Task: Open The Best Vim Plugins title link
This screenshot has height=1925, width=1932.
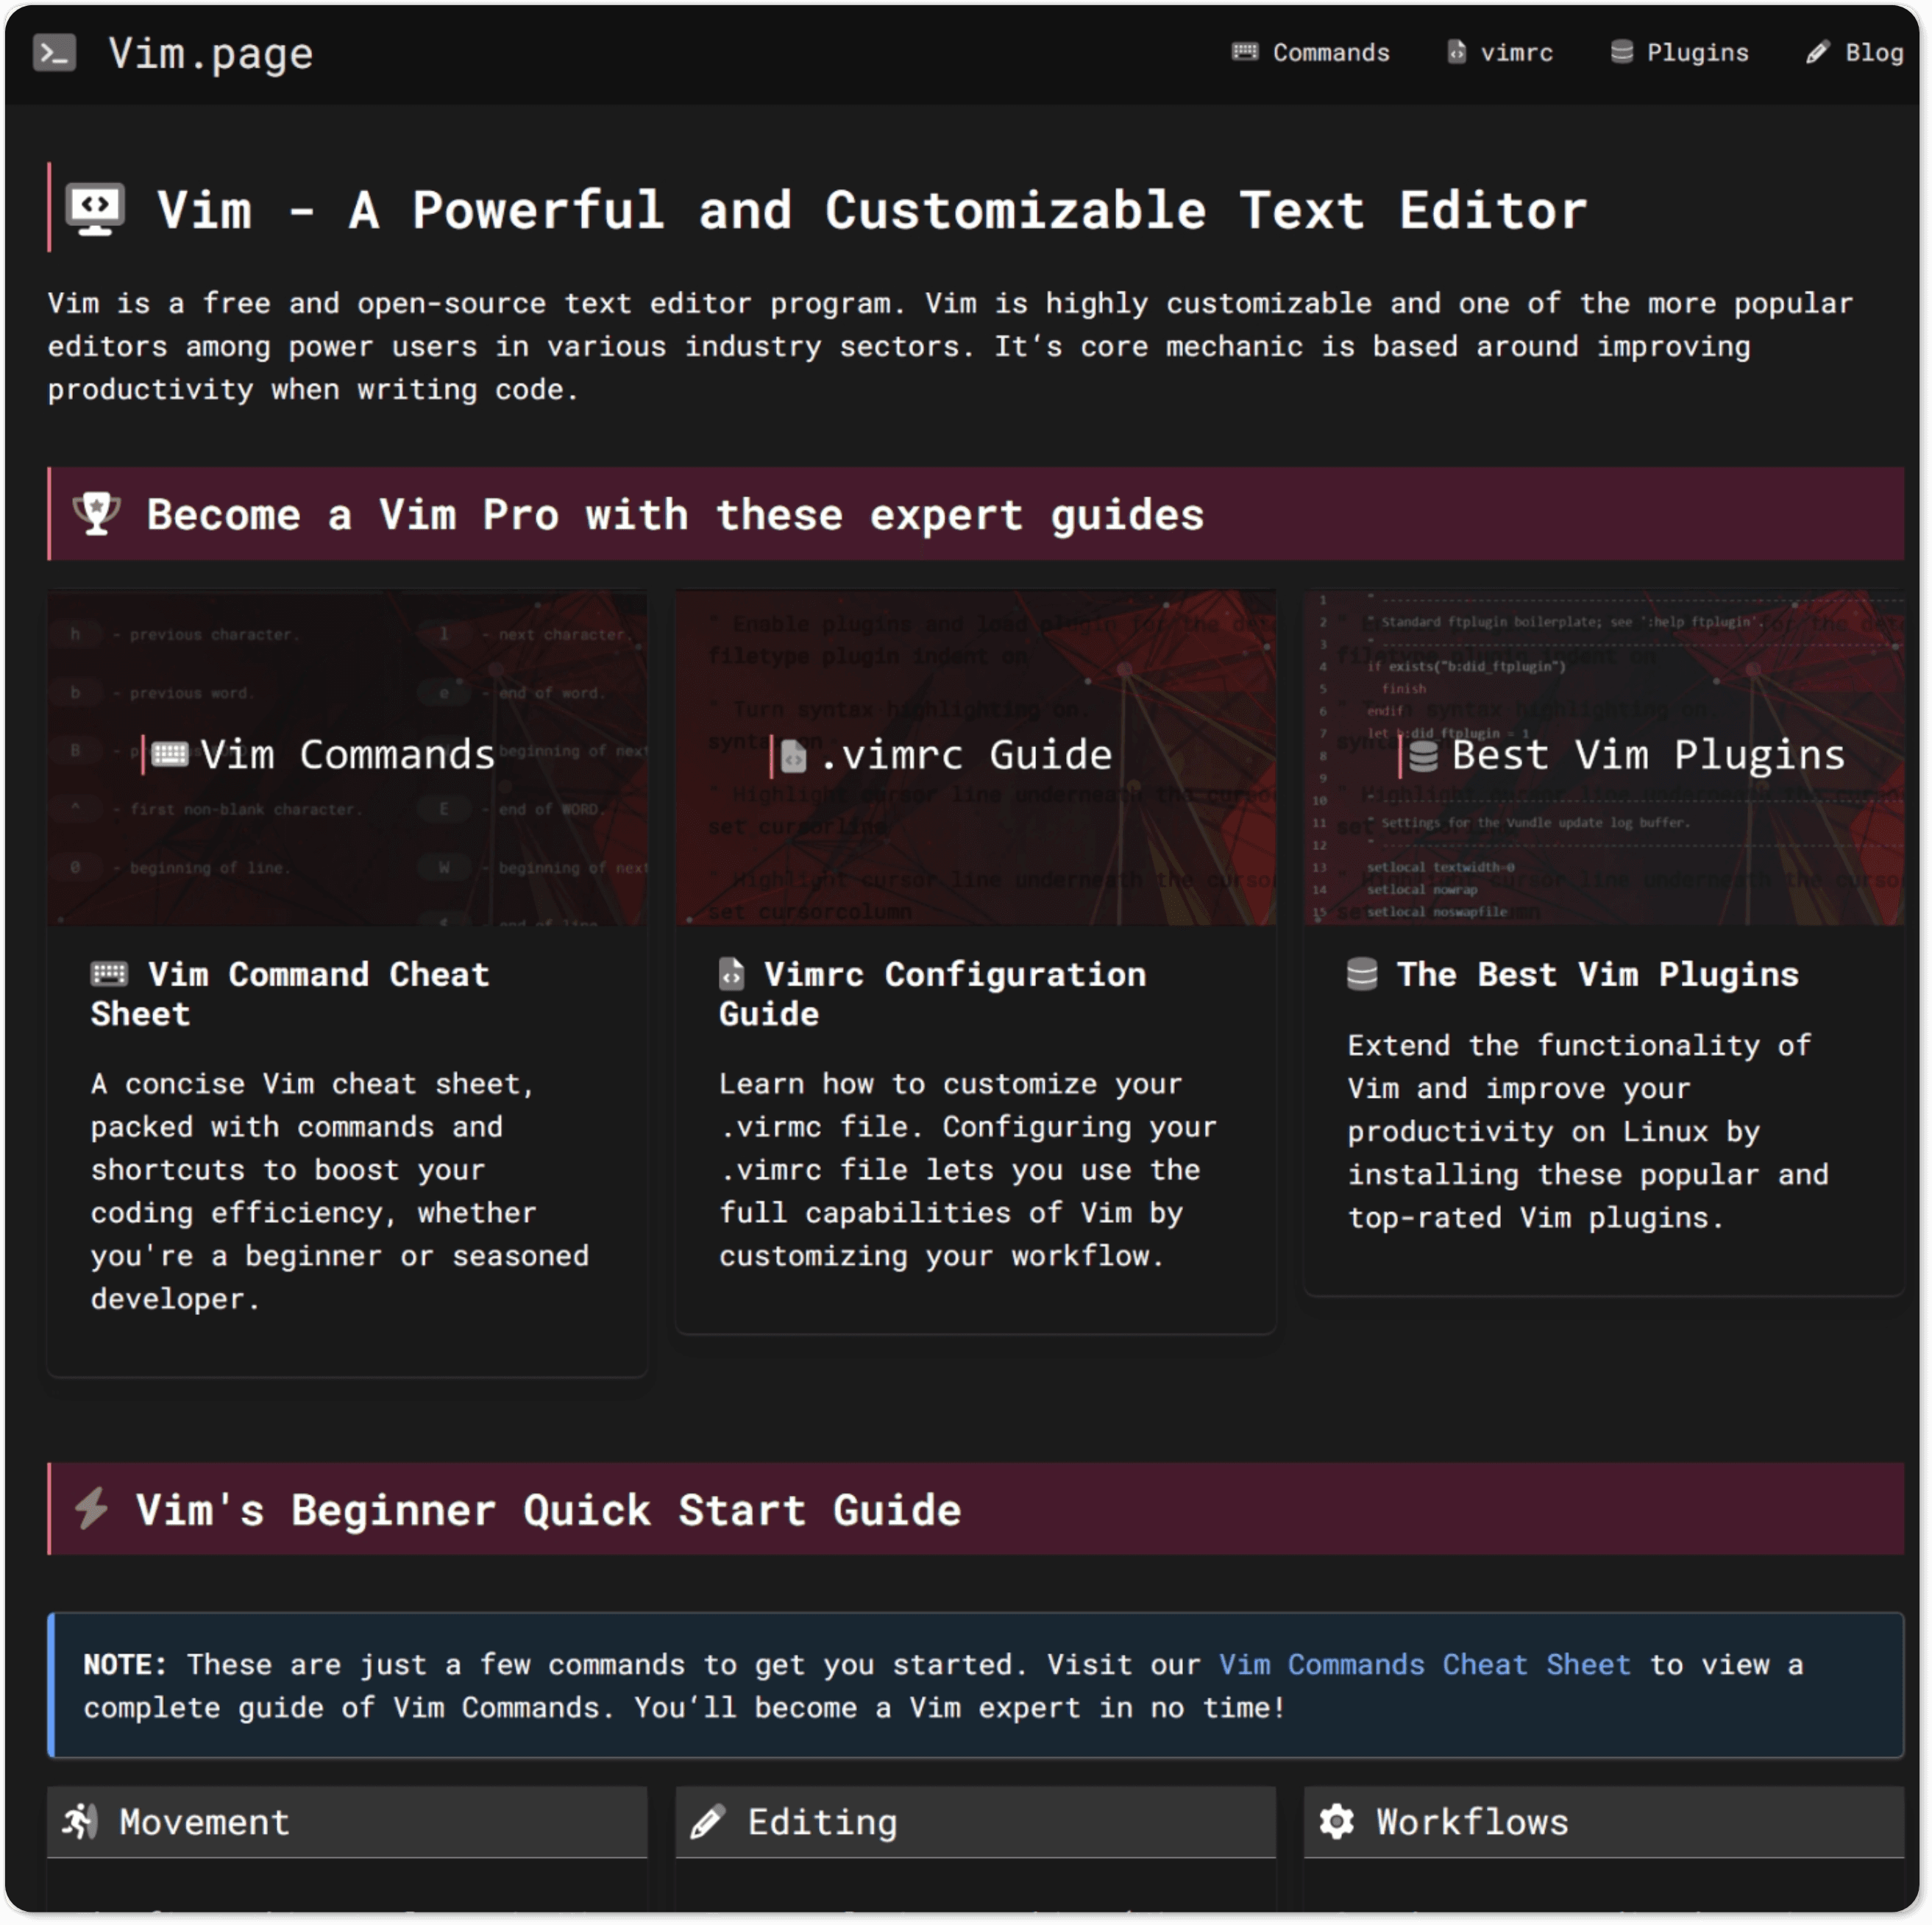Action: (x=1597, y=974)
